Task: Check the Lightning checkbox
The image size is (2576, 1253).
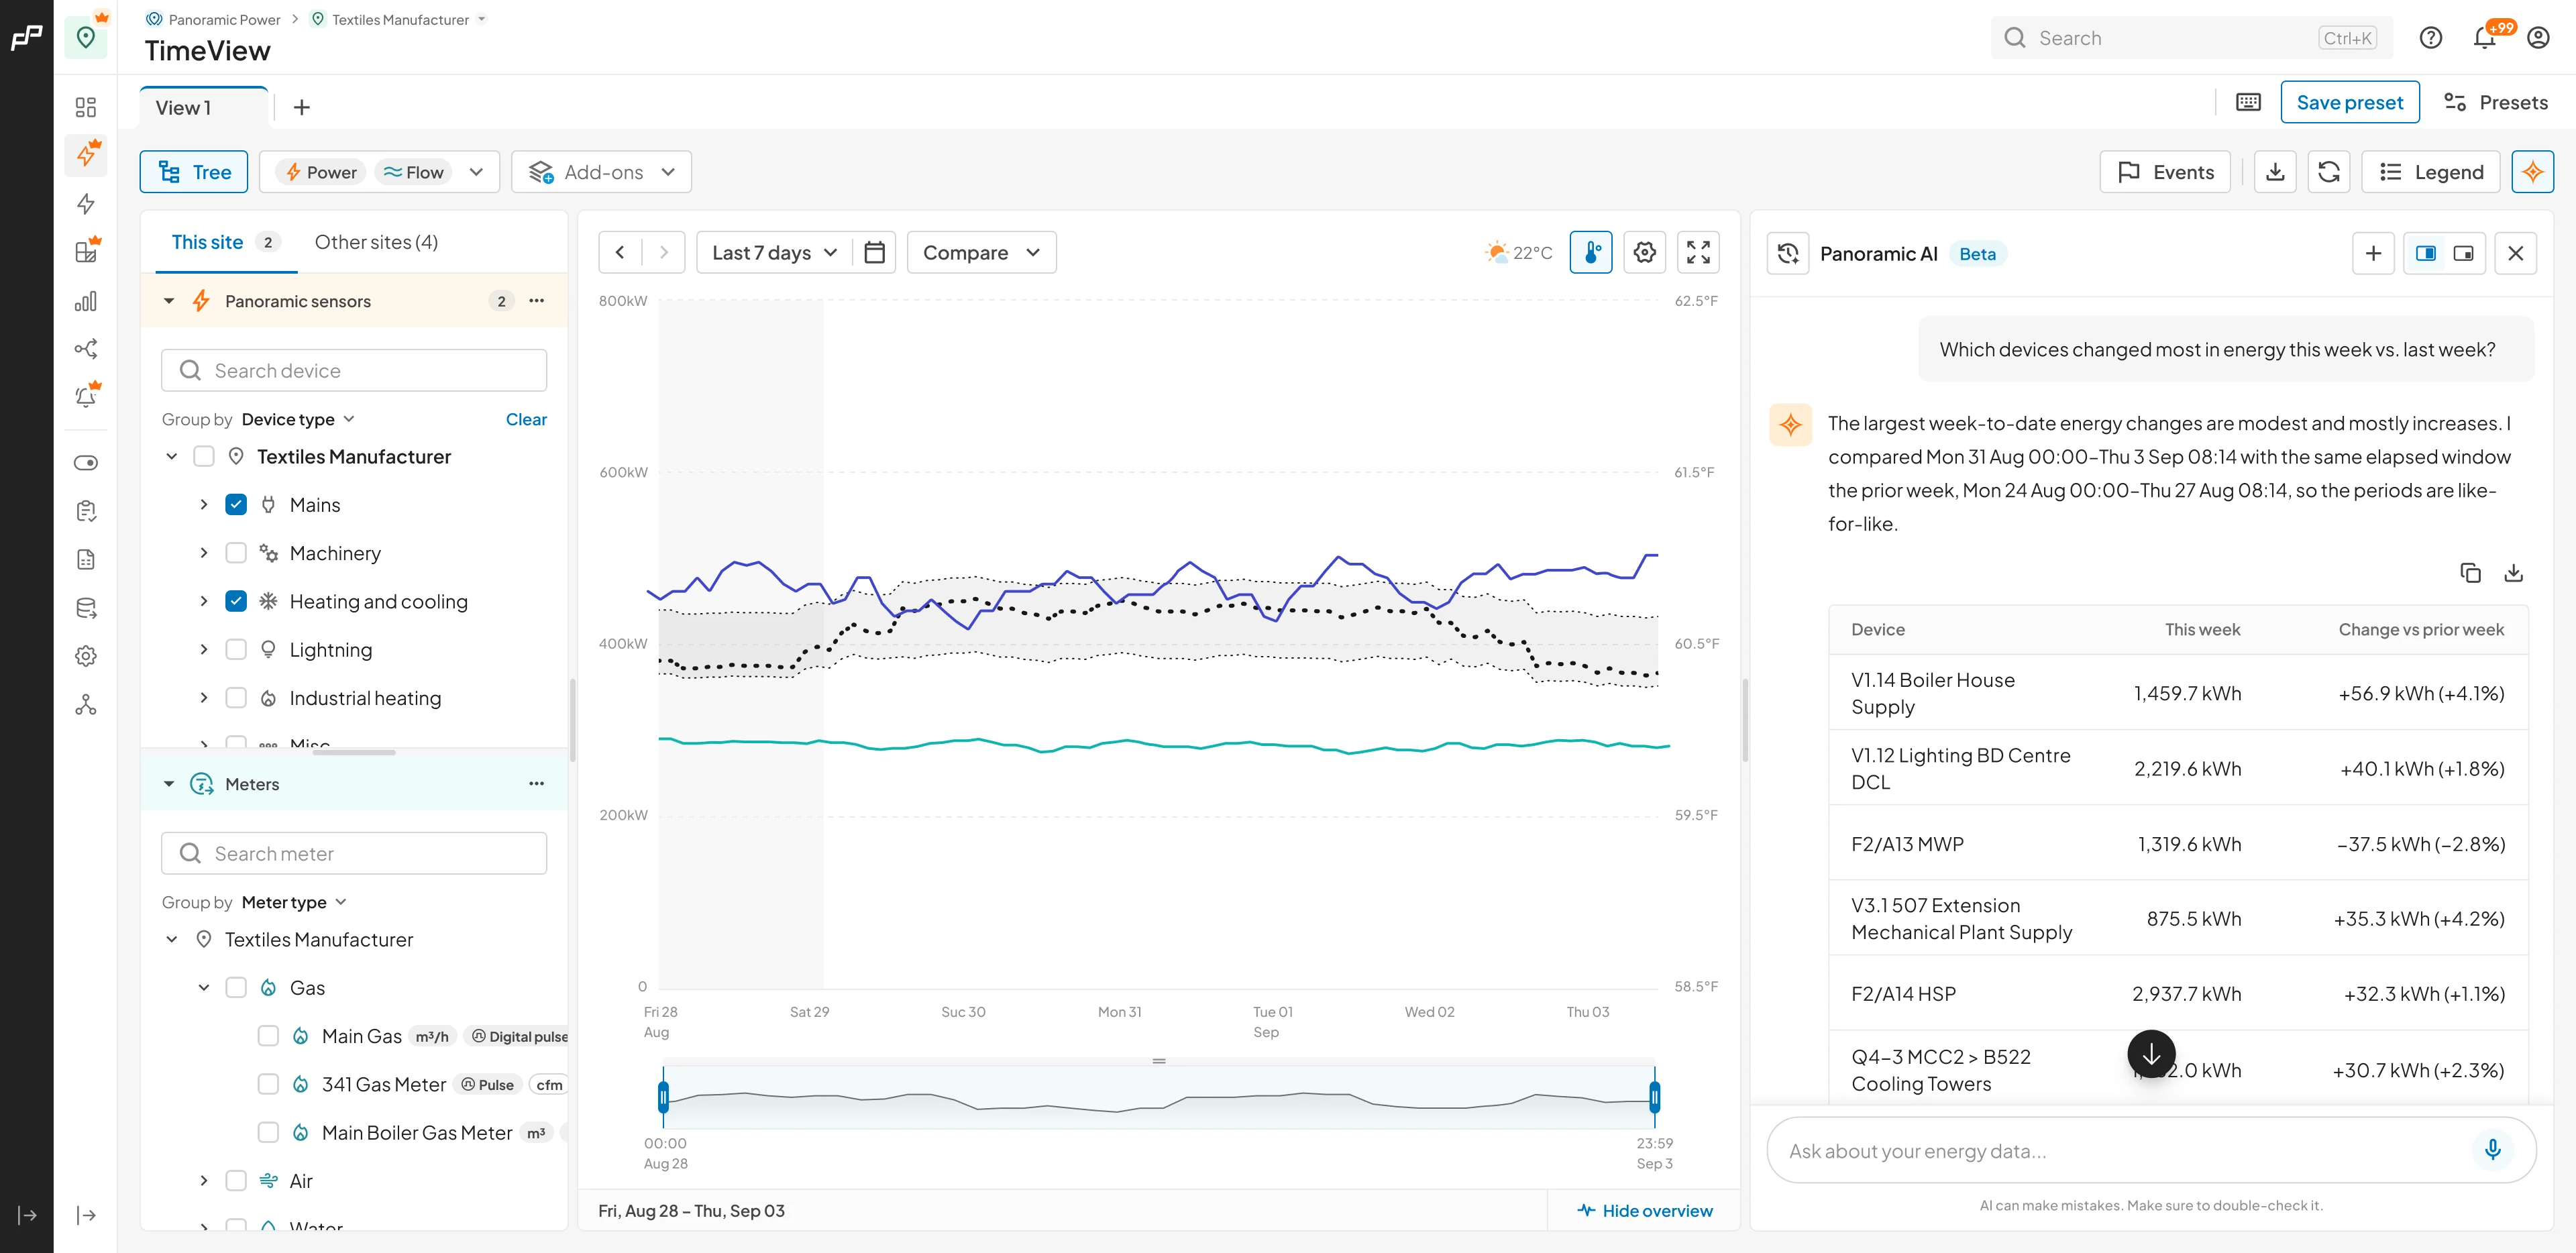Action: (x=236, y=650)
